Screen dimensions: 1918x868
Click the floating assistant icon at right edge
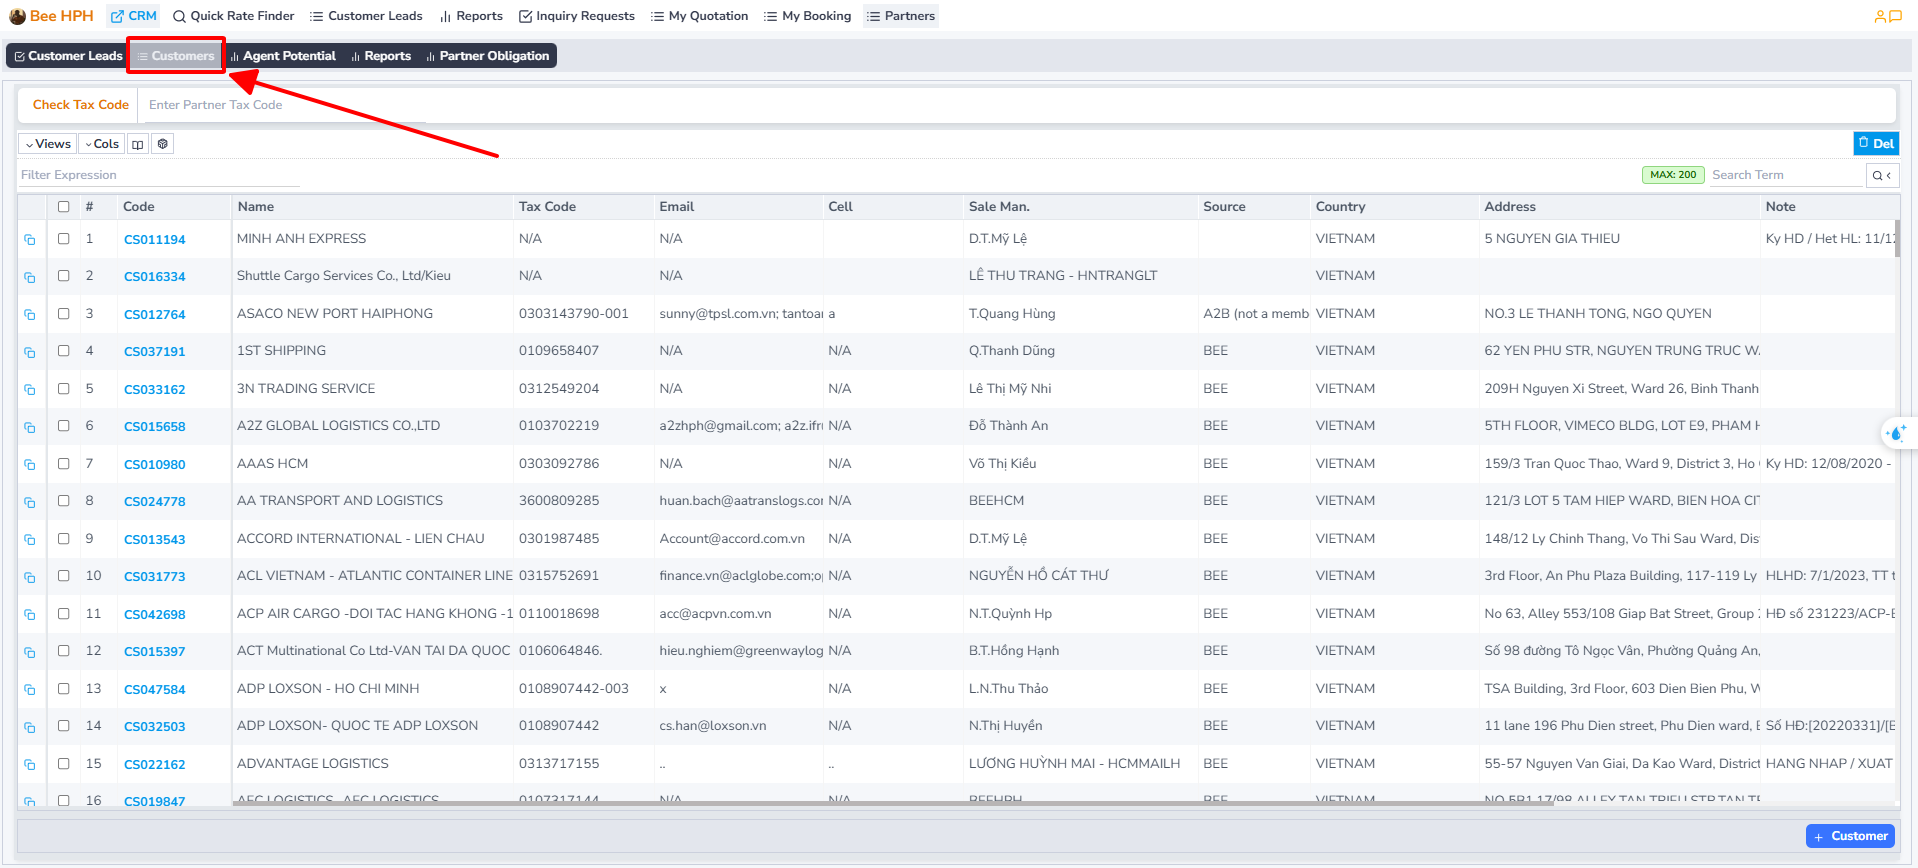tap(1896, 433)
